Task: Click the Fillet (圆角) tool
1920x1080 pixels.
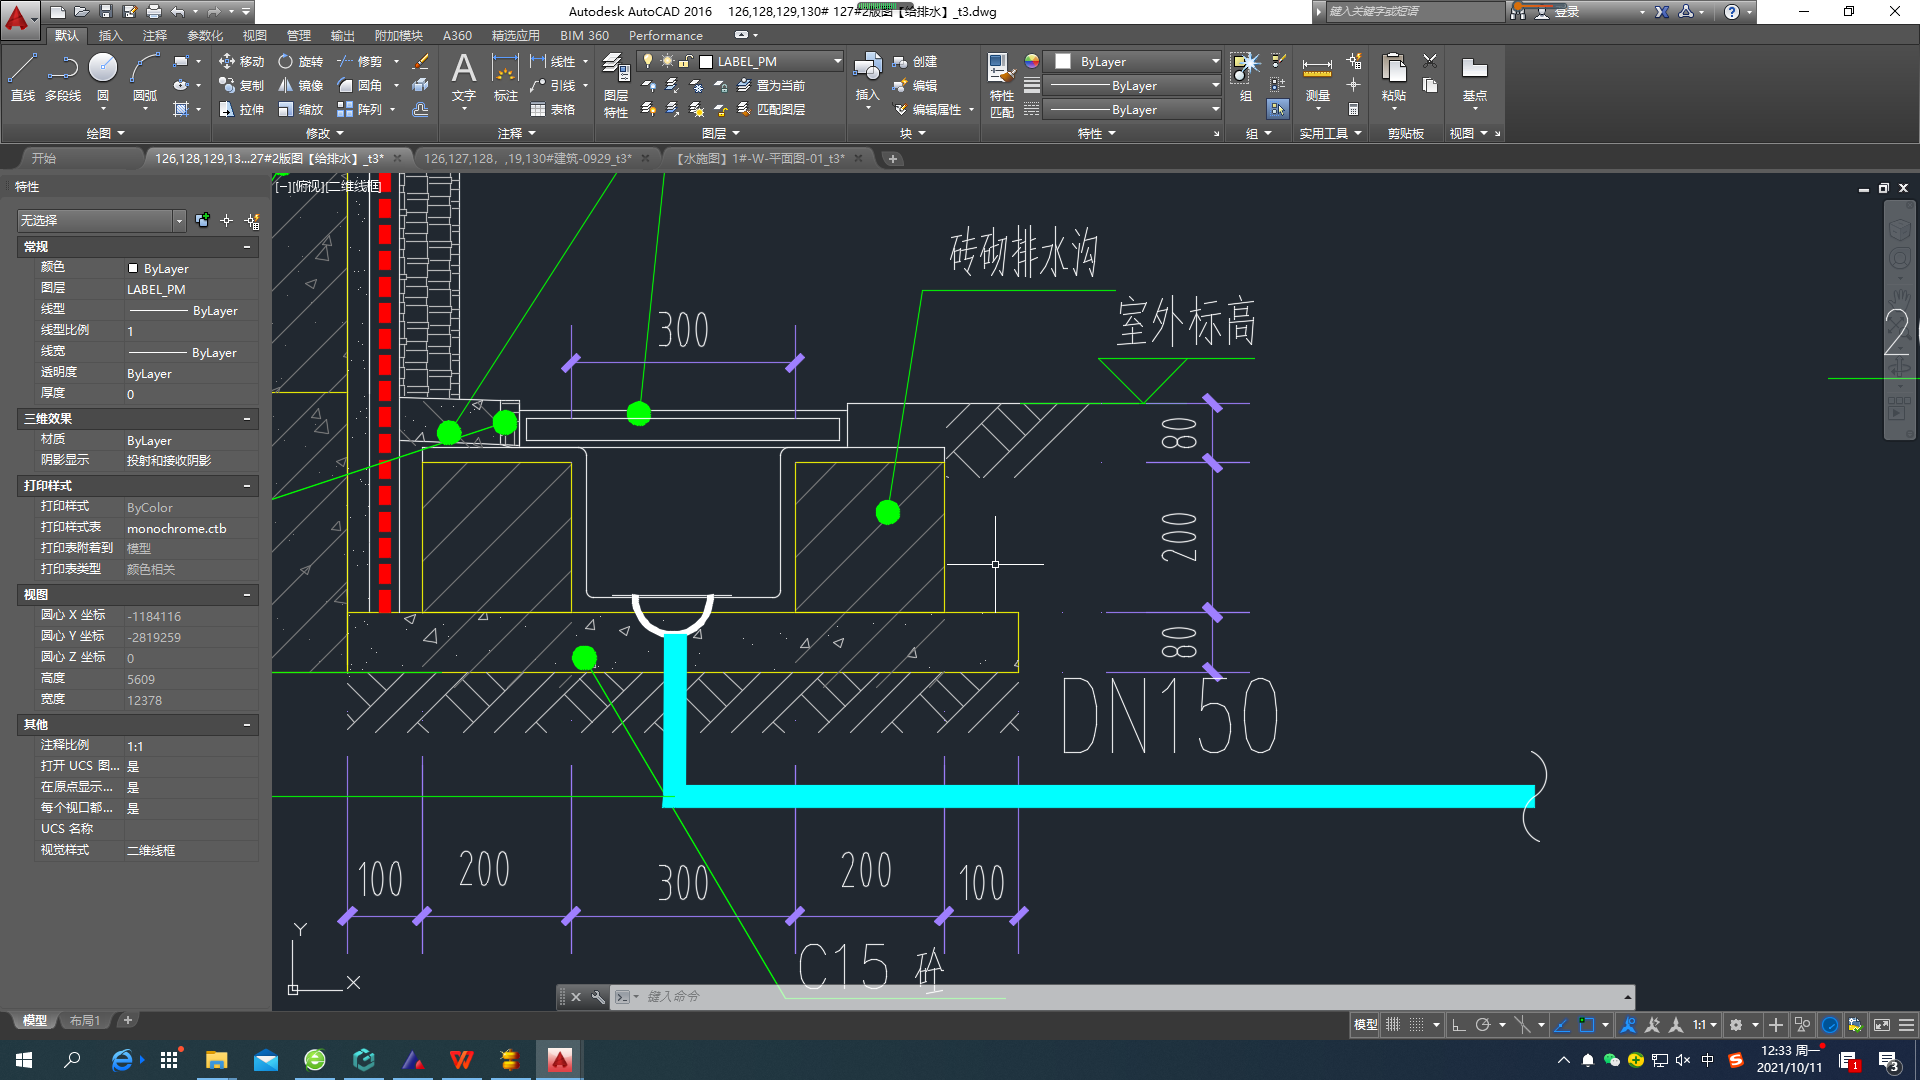Action: point(359,85)
